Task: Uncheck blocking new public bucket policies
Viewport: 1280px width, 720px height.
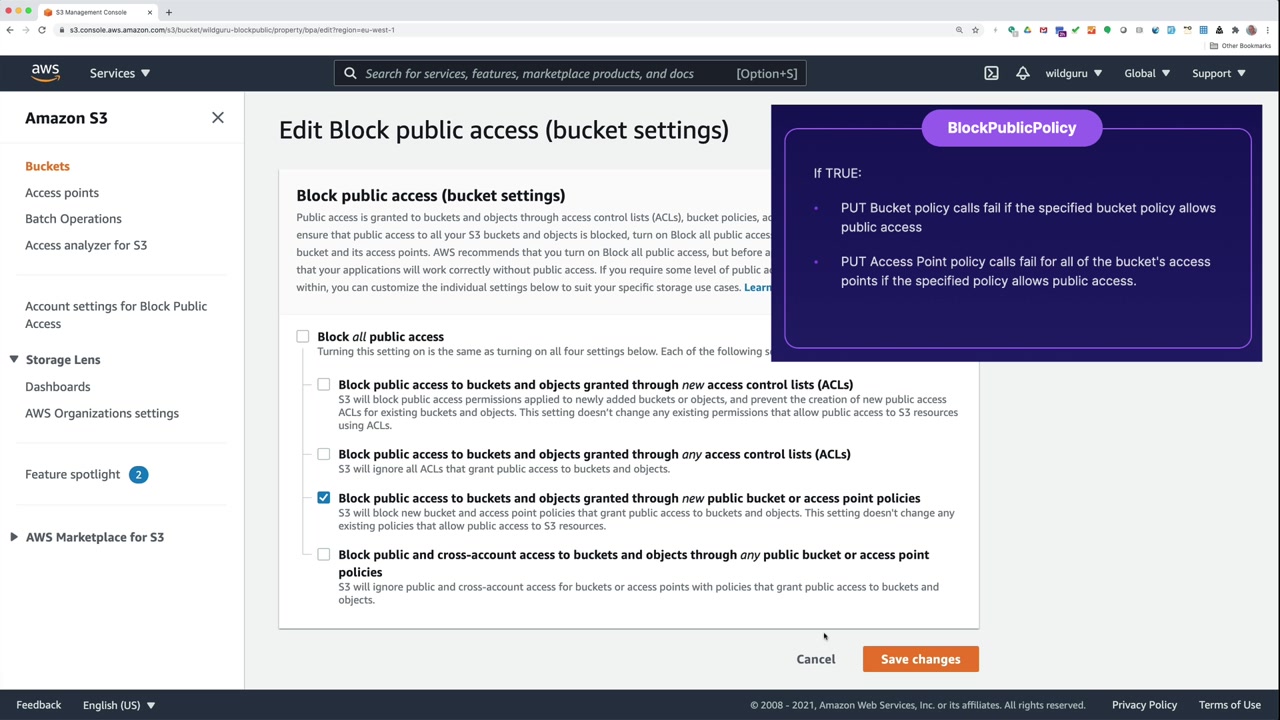Action: pos(324,498)
